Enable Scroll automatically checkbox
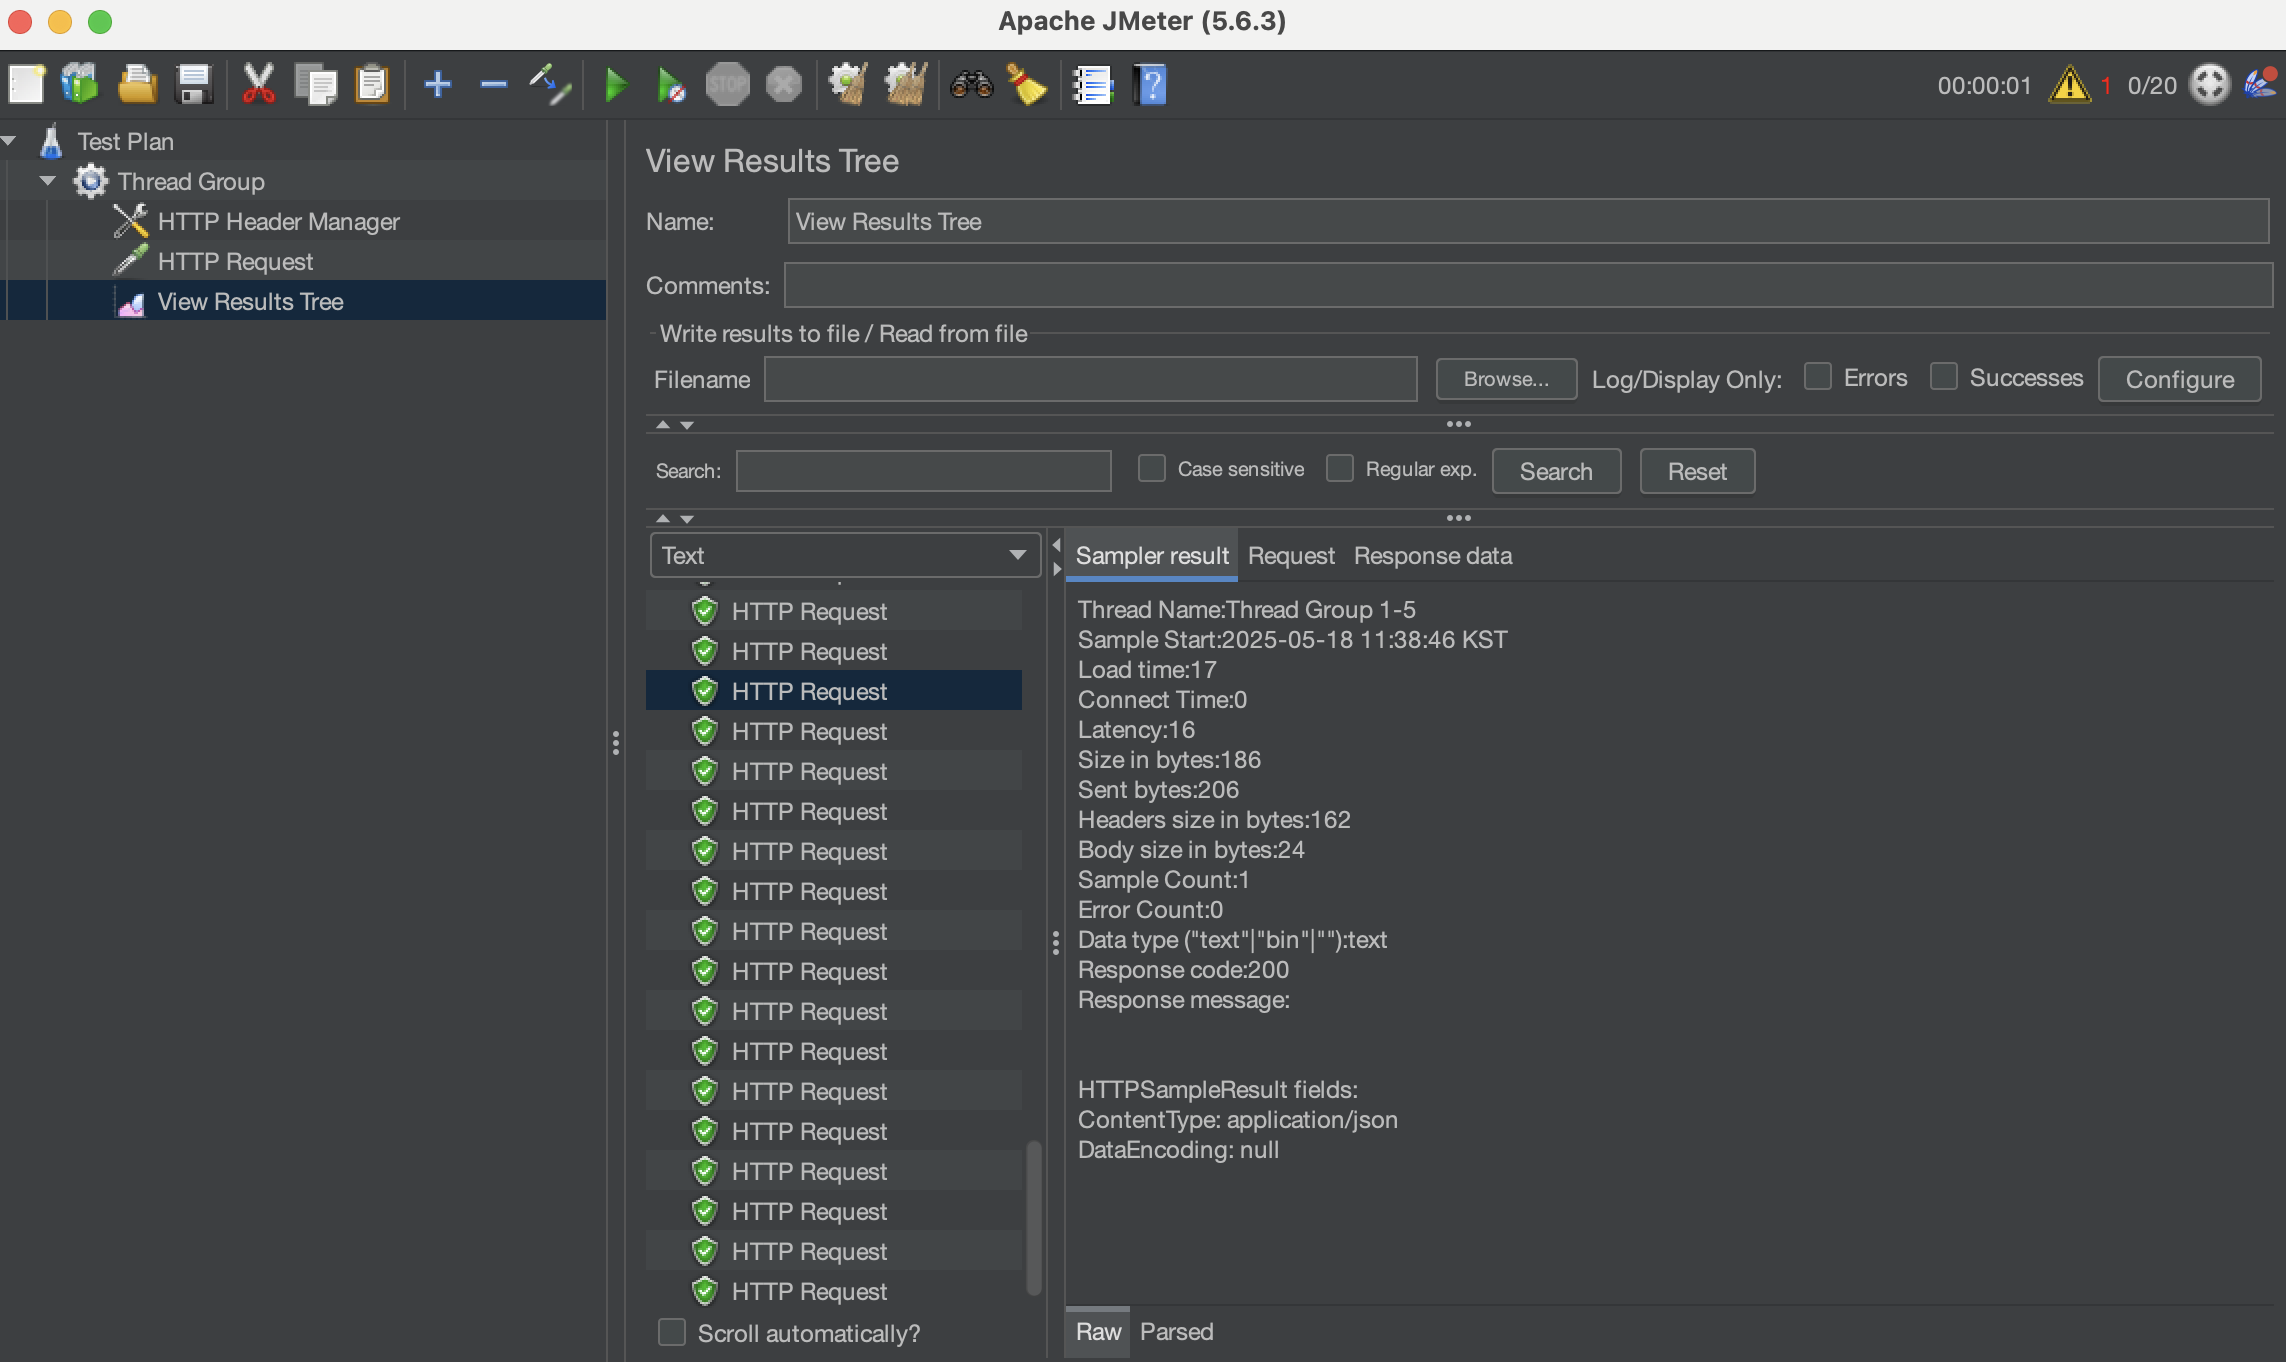Image resolution: width=2286 pixels, height=1362 pixels. pyautogui.click(x=672, y=1332)
